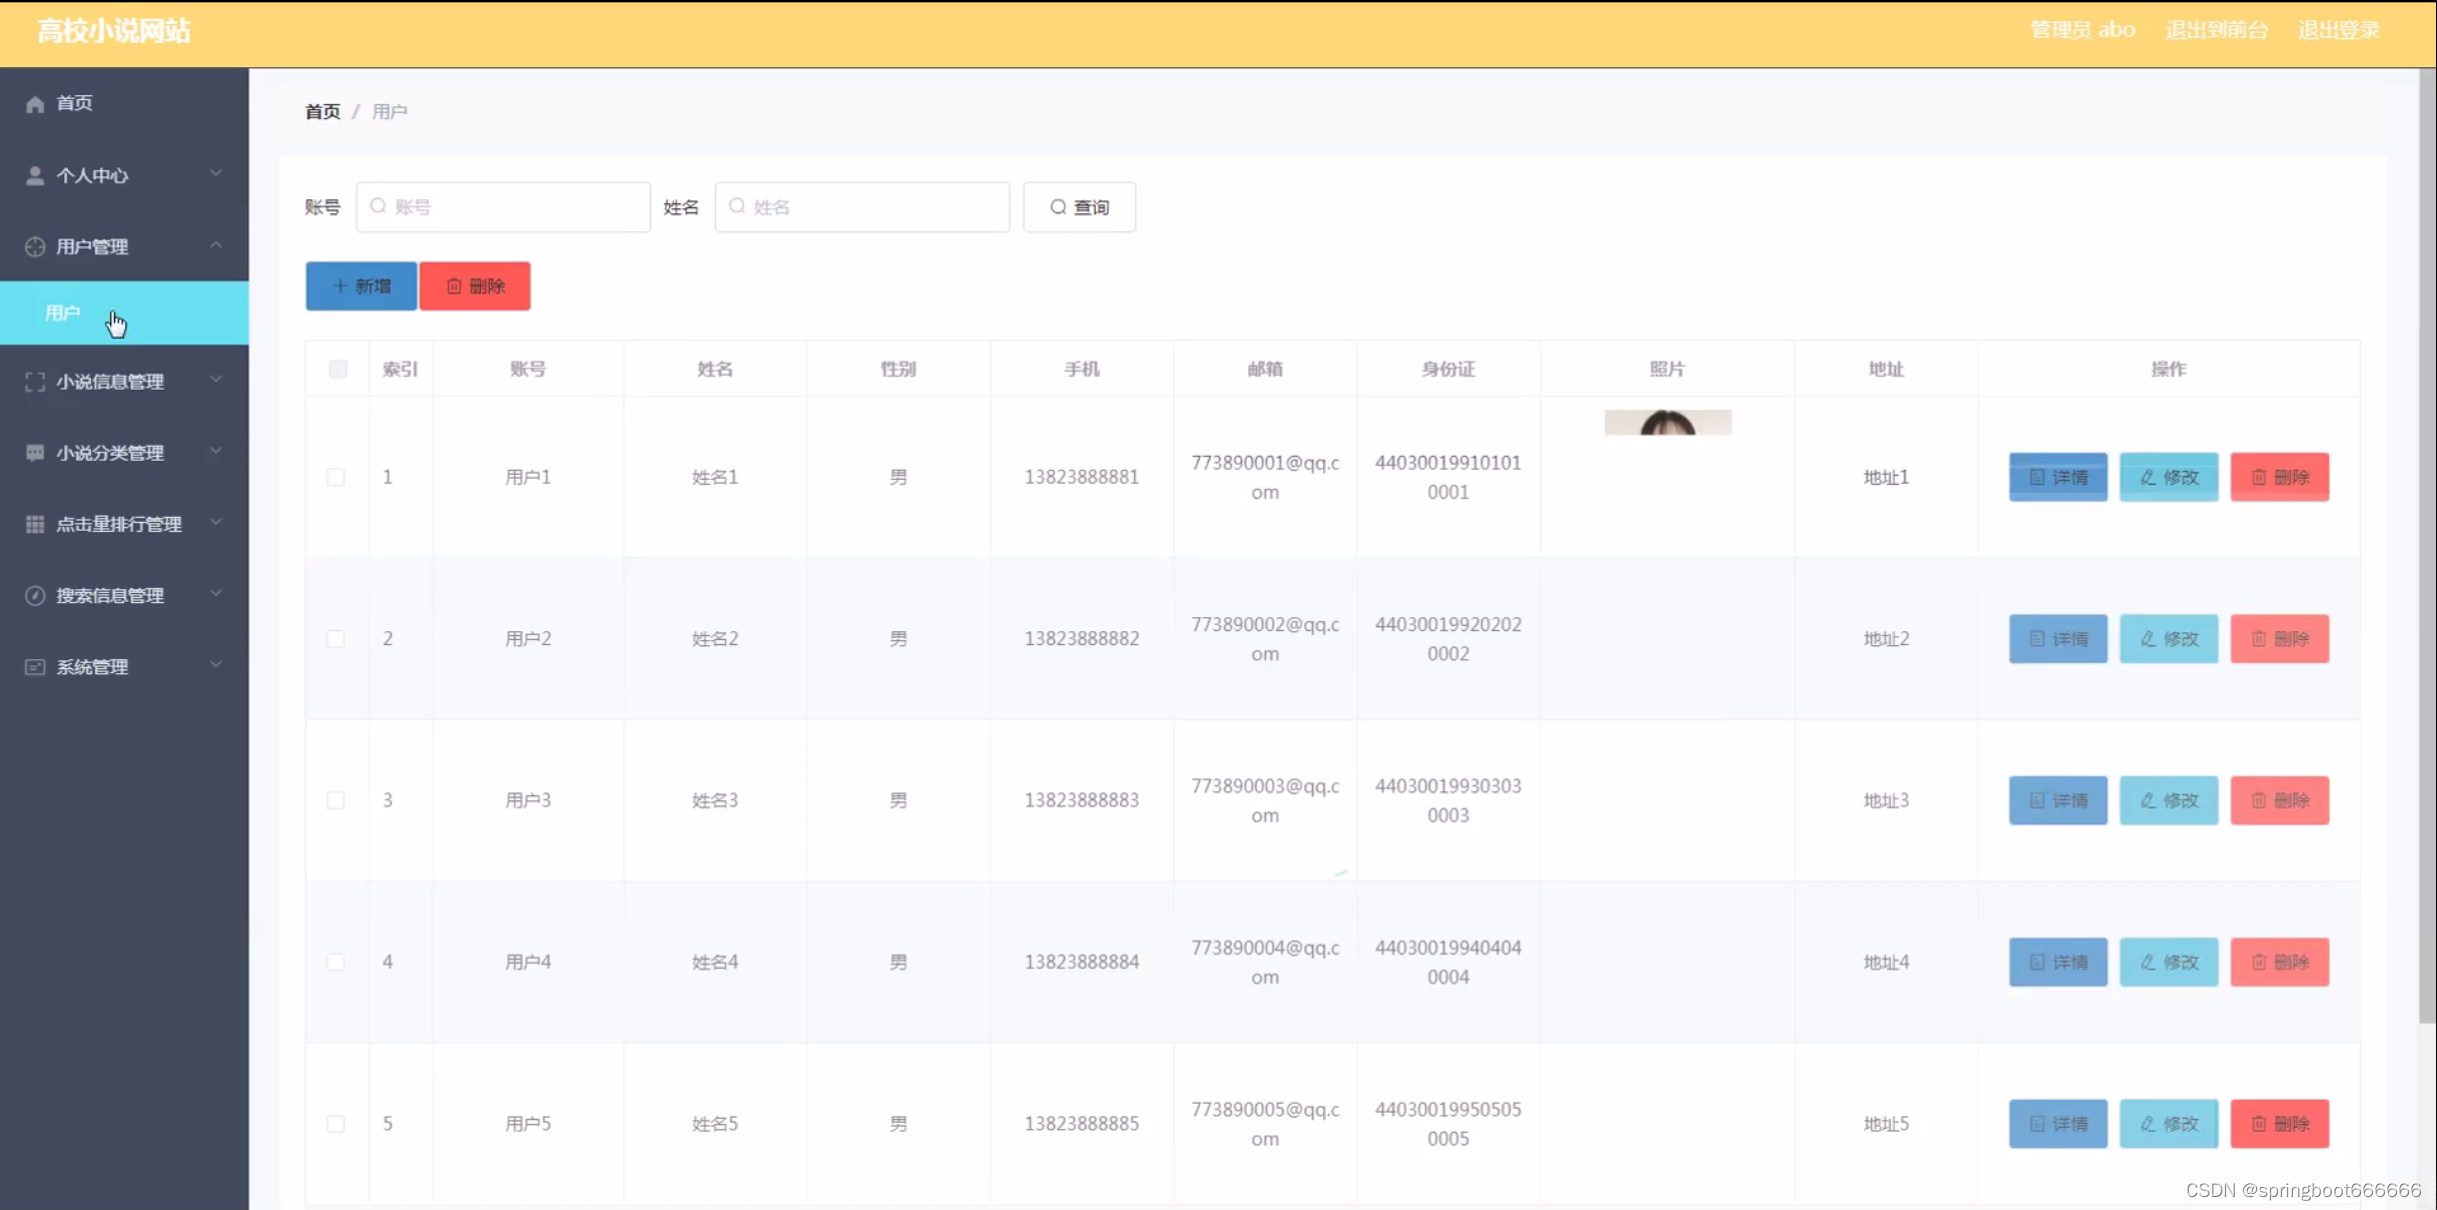2437x1210 pixels.
Task: Click the home icon in the sidebar
Action: pos(35,104)
